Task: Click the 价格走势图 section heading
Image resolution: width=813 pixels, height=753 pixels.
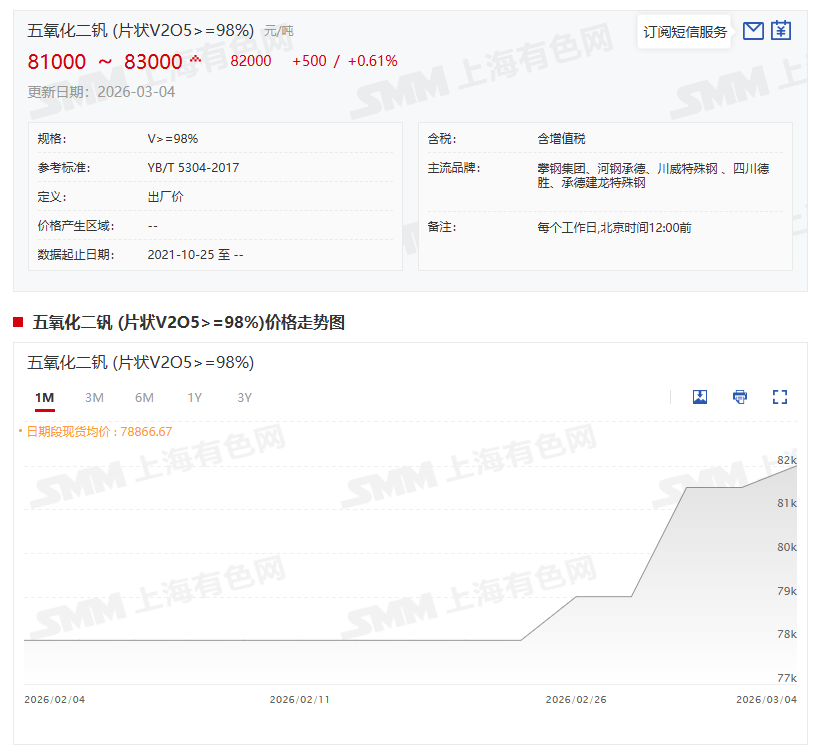Action: pos(188,322)
